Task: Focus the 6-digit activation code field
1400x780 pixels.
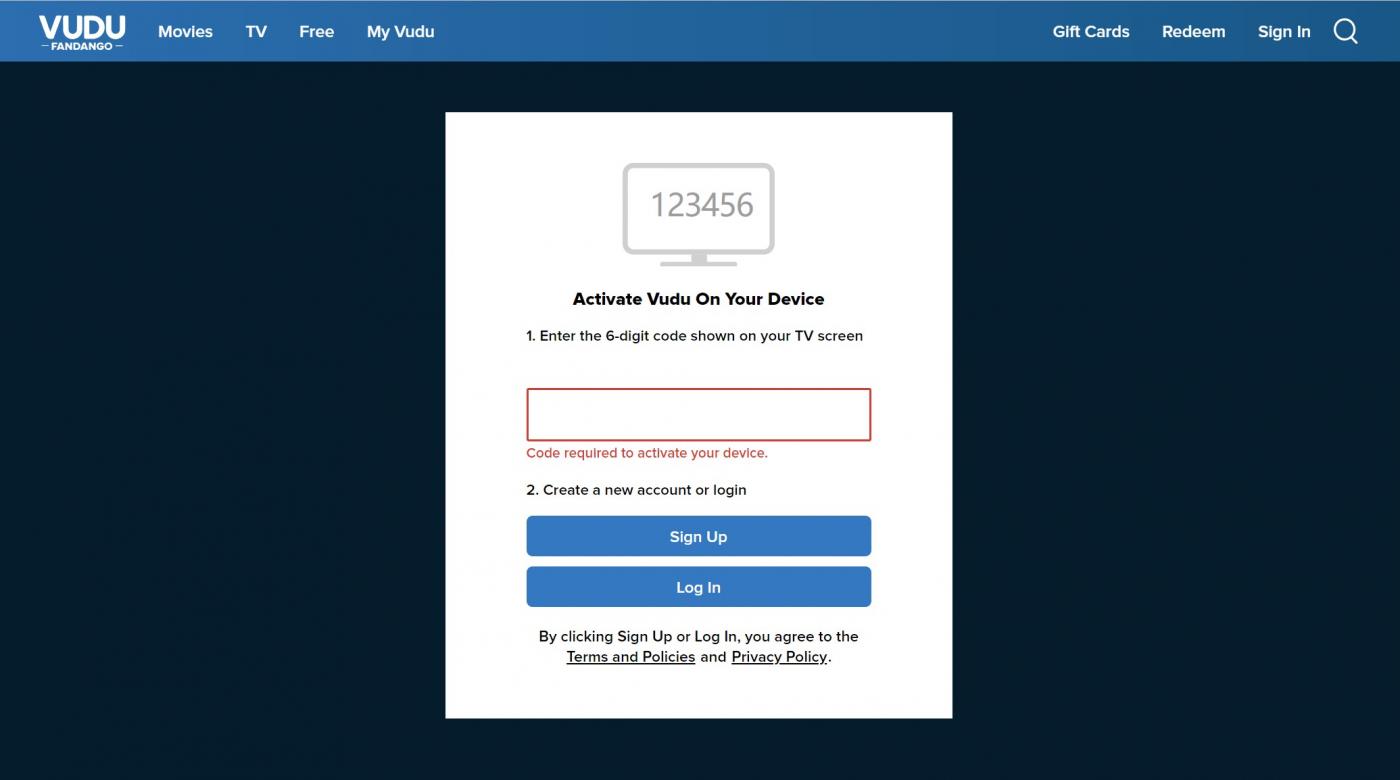Action: 699,414
